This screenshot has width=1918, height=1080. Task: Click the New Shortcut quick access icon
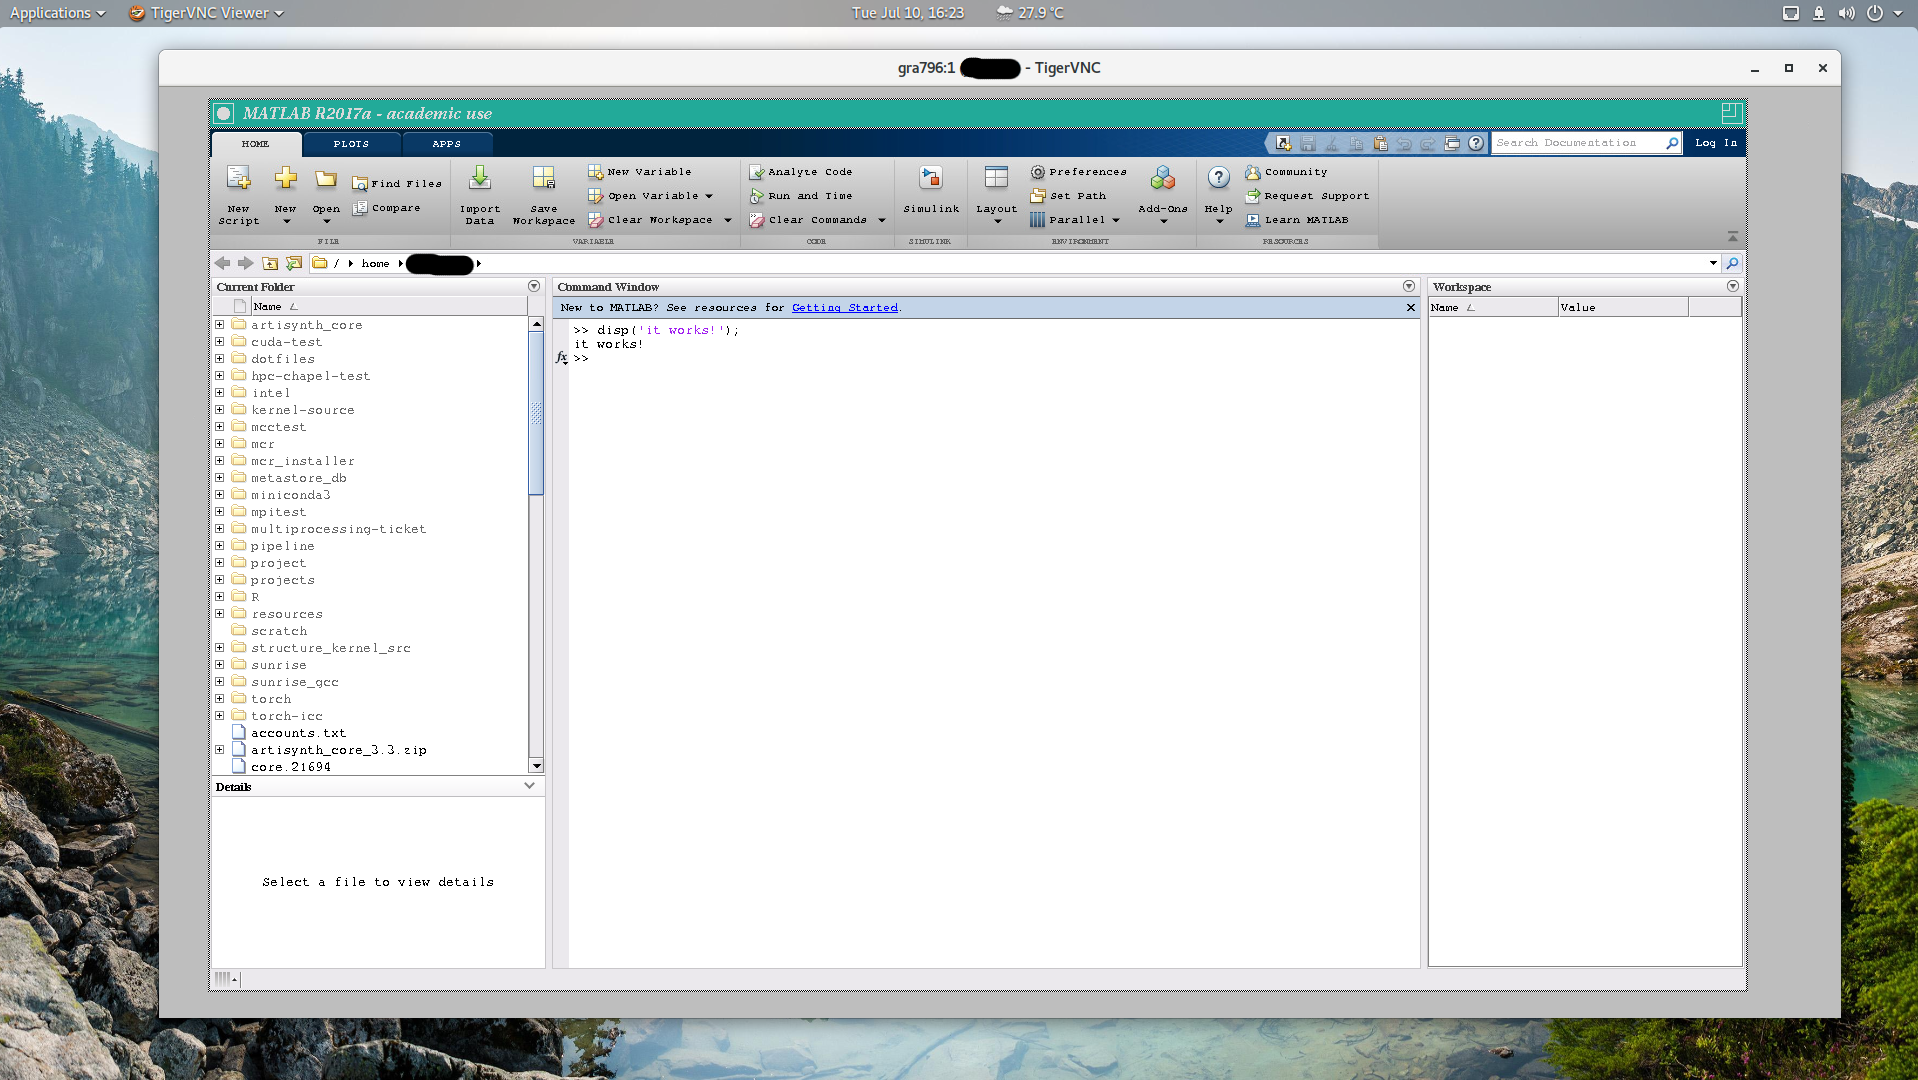point(1284,144)
